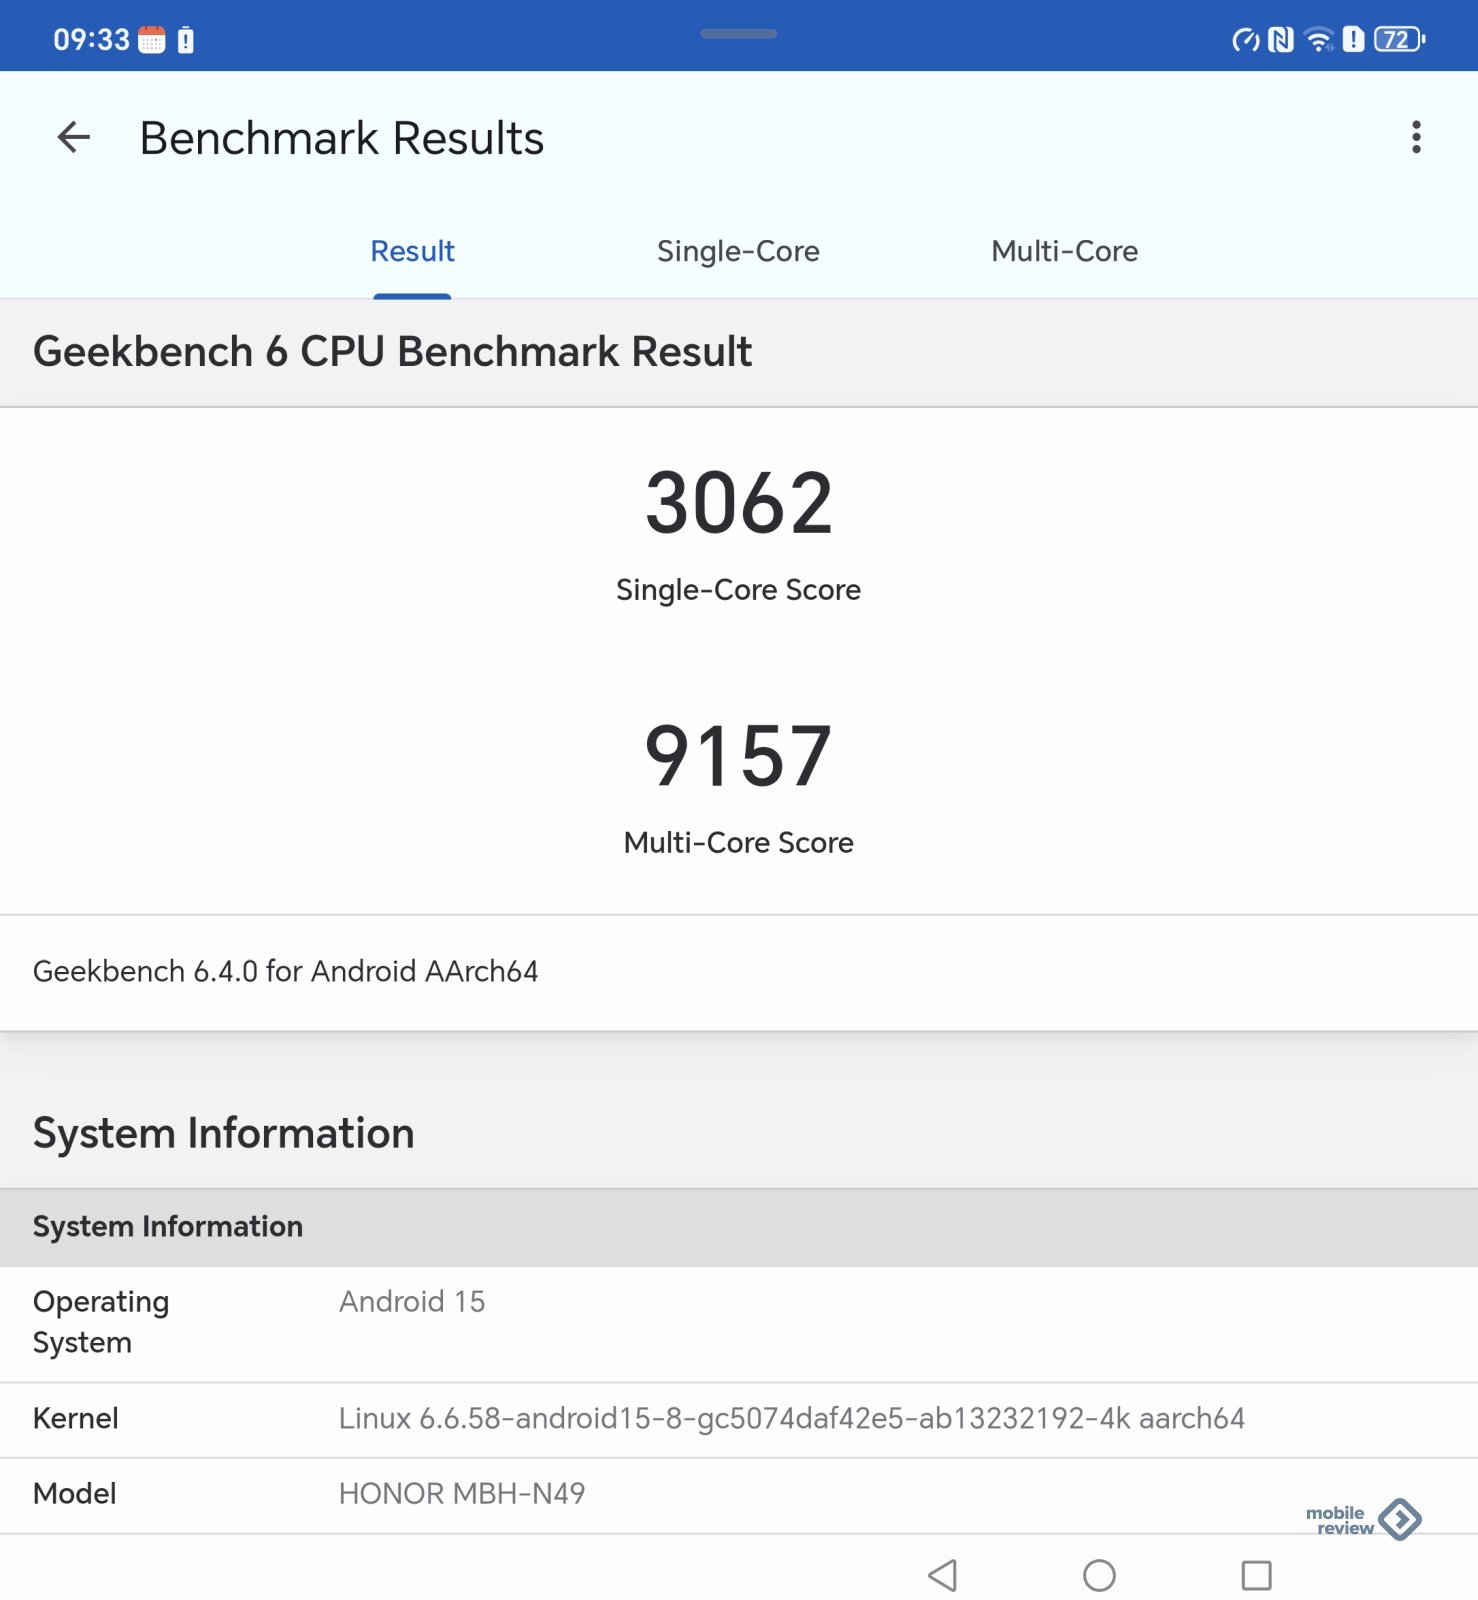Tap the battery level indicator
Screen dimensions: 1478x1600
(x=1398, y=40)
